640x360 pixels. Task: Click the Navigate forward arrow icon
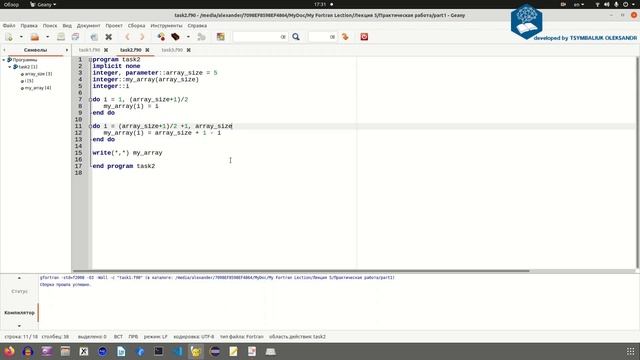click(142, 37)
